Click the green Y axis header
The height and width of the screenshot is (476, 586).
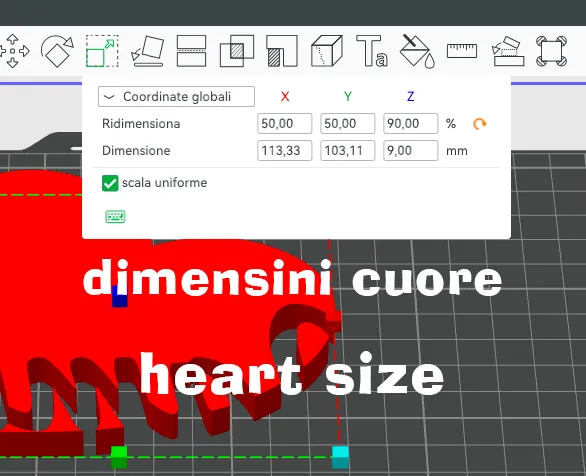coord(348,97)
